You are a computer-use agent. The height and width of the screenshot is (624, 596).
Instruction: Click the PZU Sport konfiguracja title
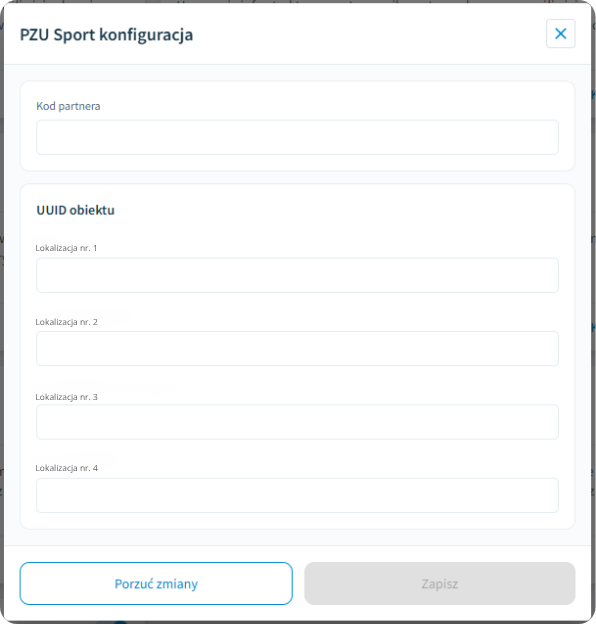(106, 35)
